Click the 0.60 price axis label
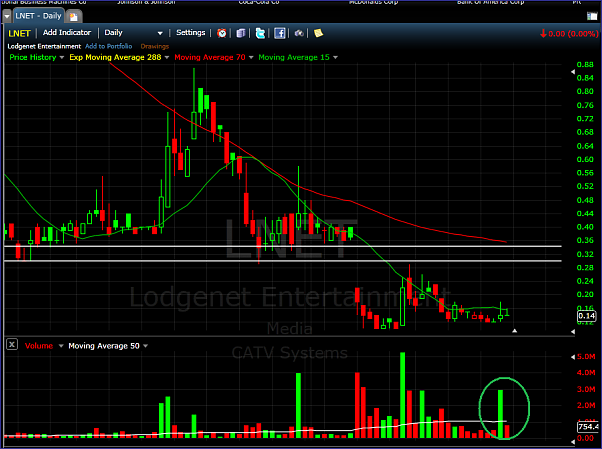The width and height of the screenshot is (602, 449). [585, 159]
